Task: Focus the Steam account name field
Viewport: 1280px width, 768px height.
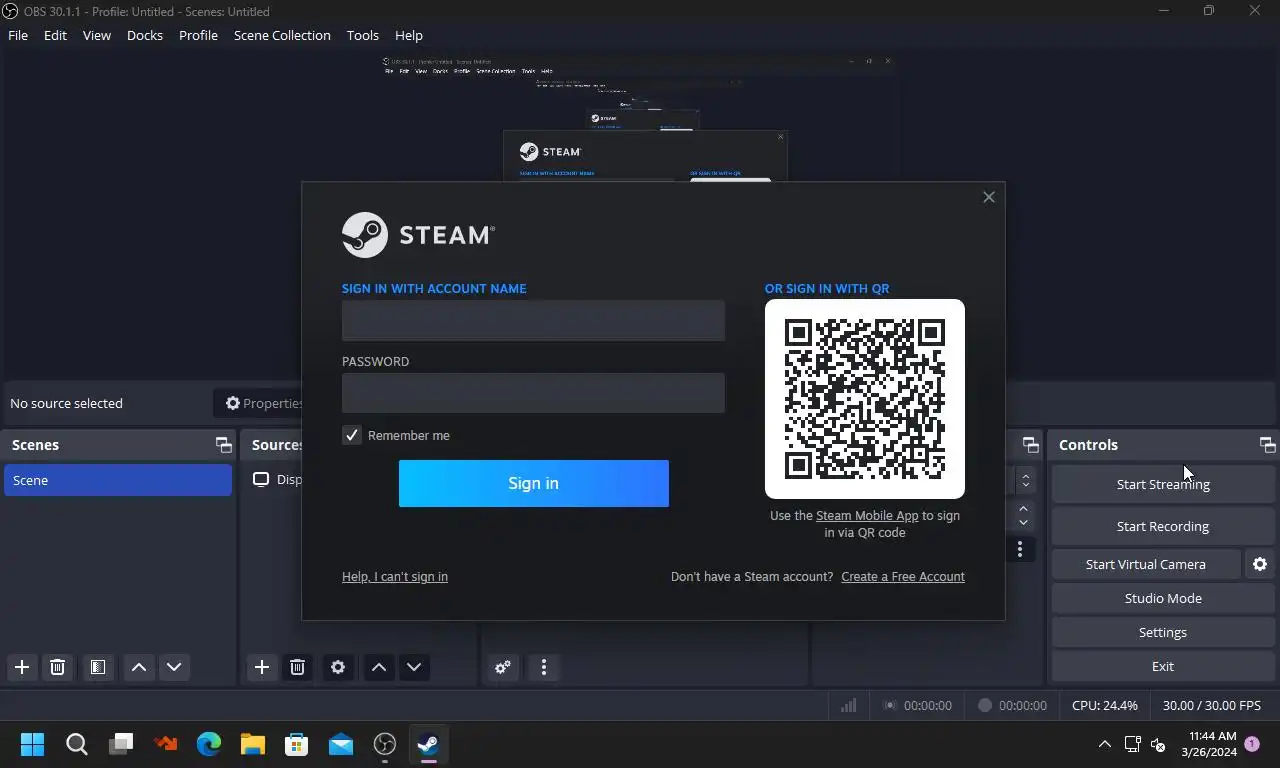Action: pos(533,320)
